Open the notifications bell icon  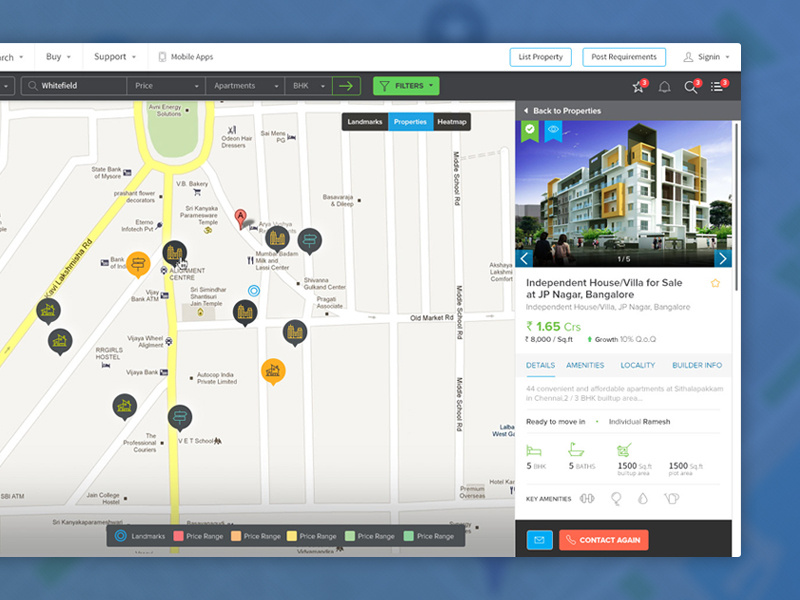coord(664,87)
